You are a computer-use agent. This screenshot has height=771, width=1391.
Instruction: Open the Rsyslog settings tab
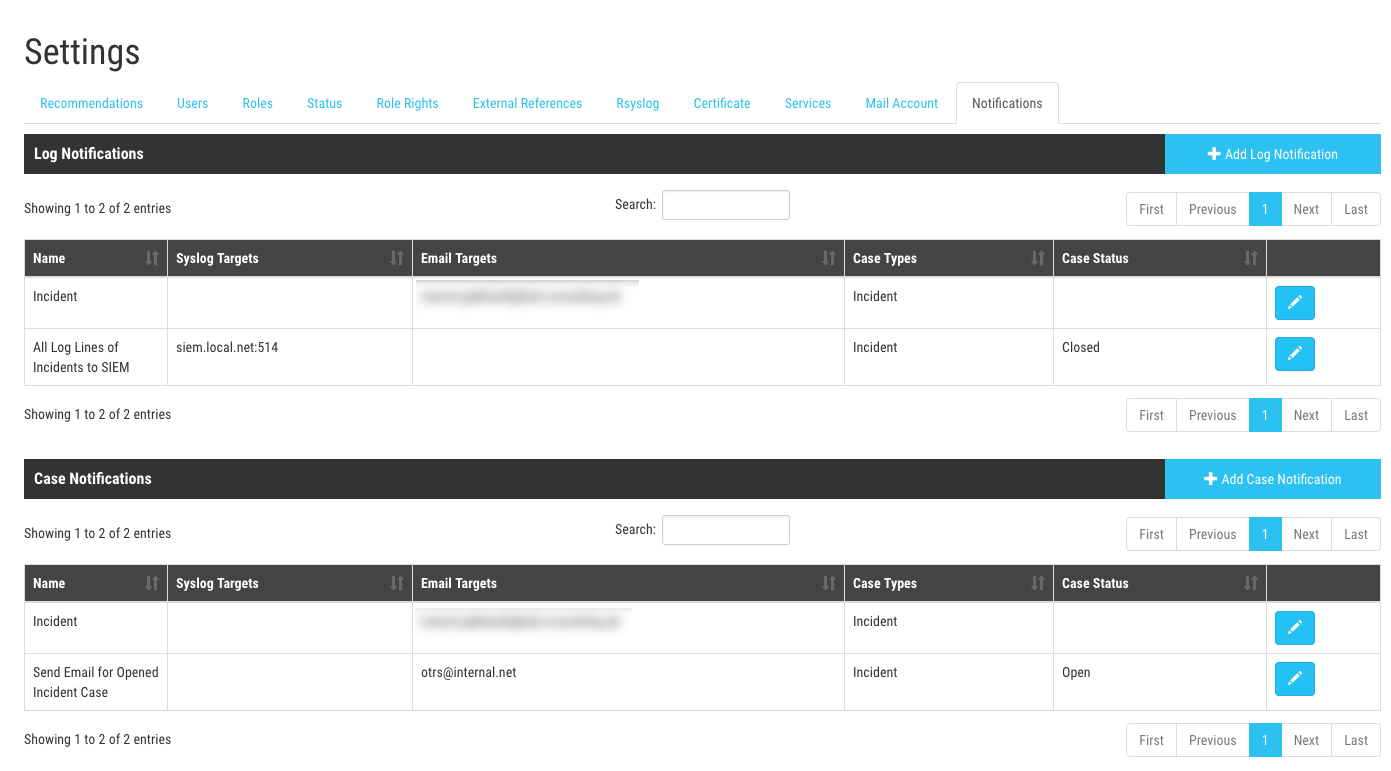tap(637, 103)
